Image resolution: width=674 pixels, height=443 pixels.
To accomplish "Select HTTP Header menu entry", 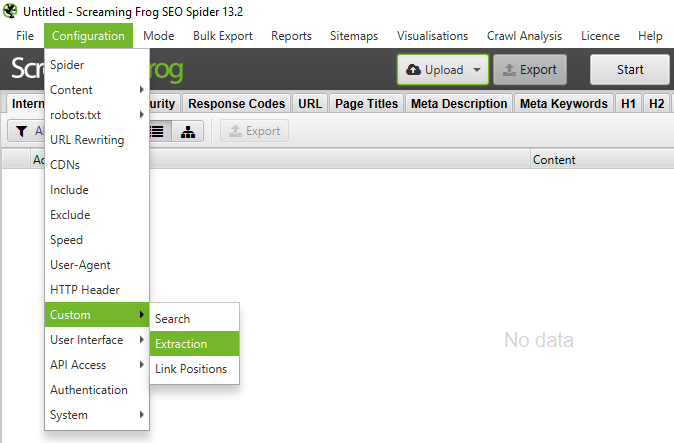I will tap(97, 290).
